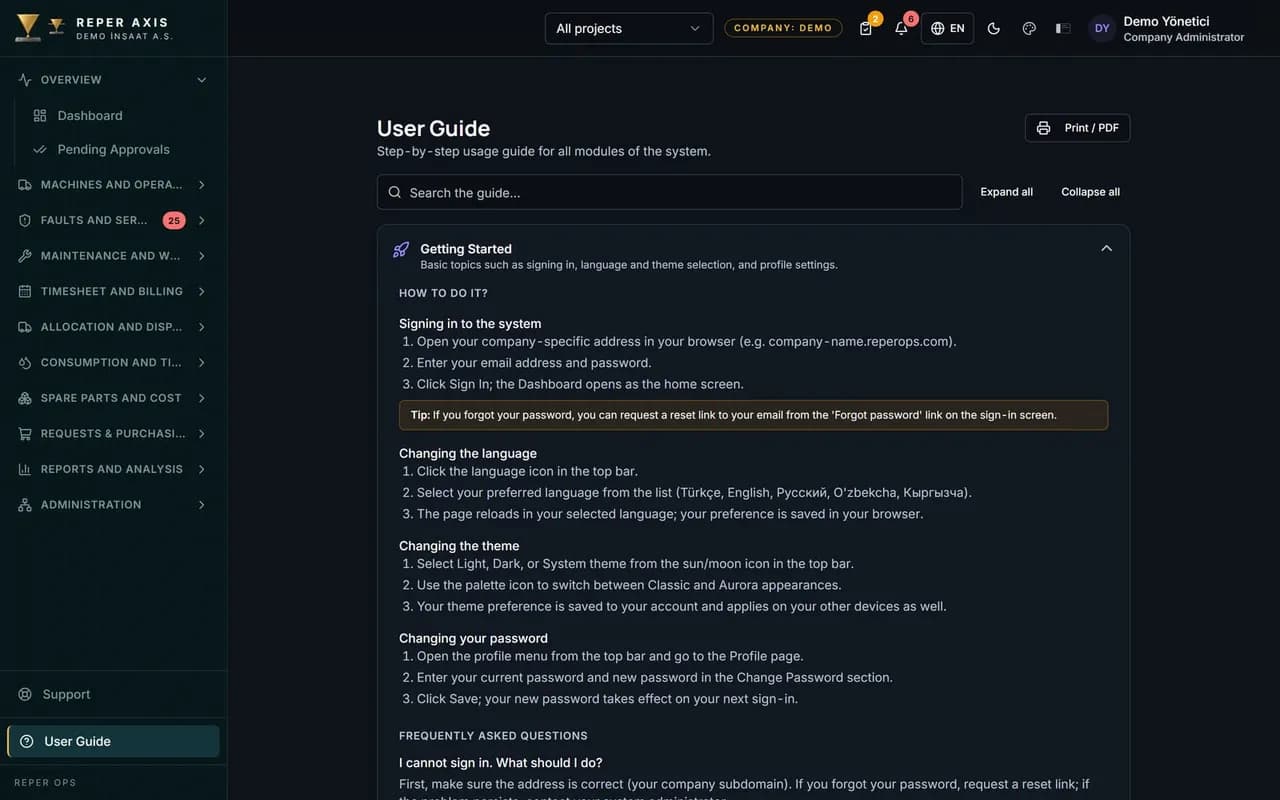Viewport: 1280px width, 800px height.
Task: Open the palette appearance icon
Action: [1029, 28]
